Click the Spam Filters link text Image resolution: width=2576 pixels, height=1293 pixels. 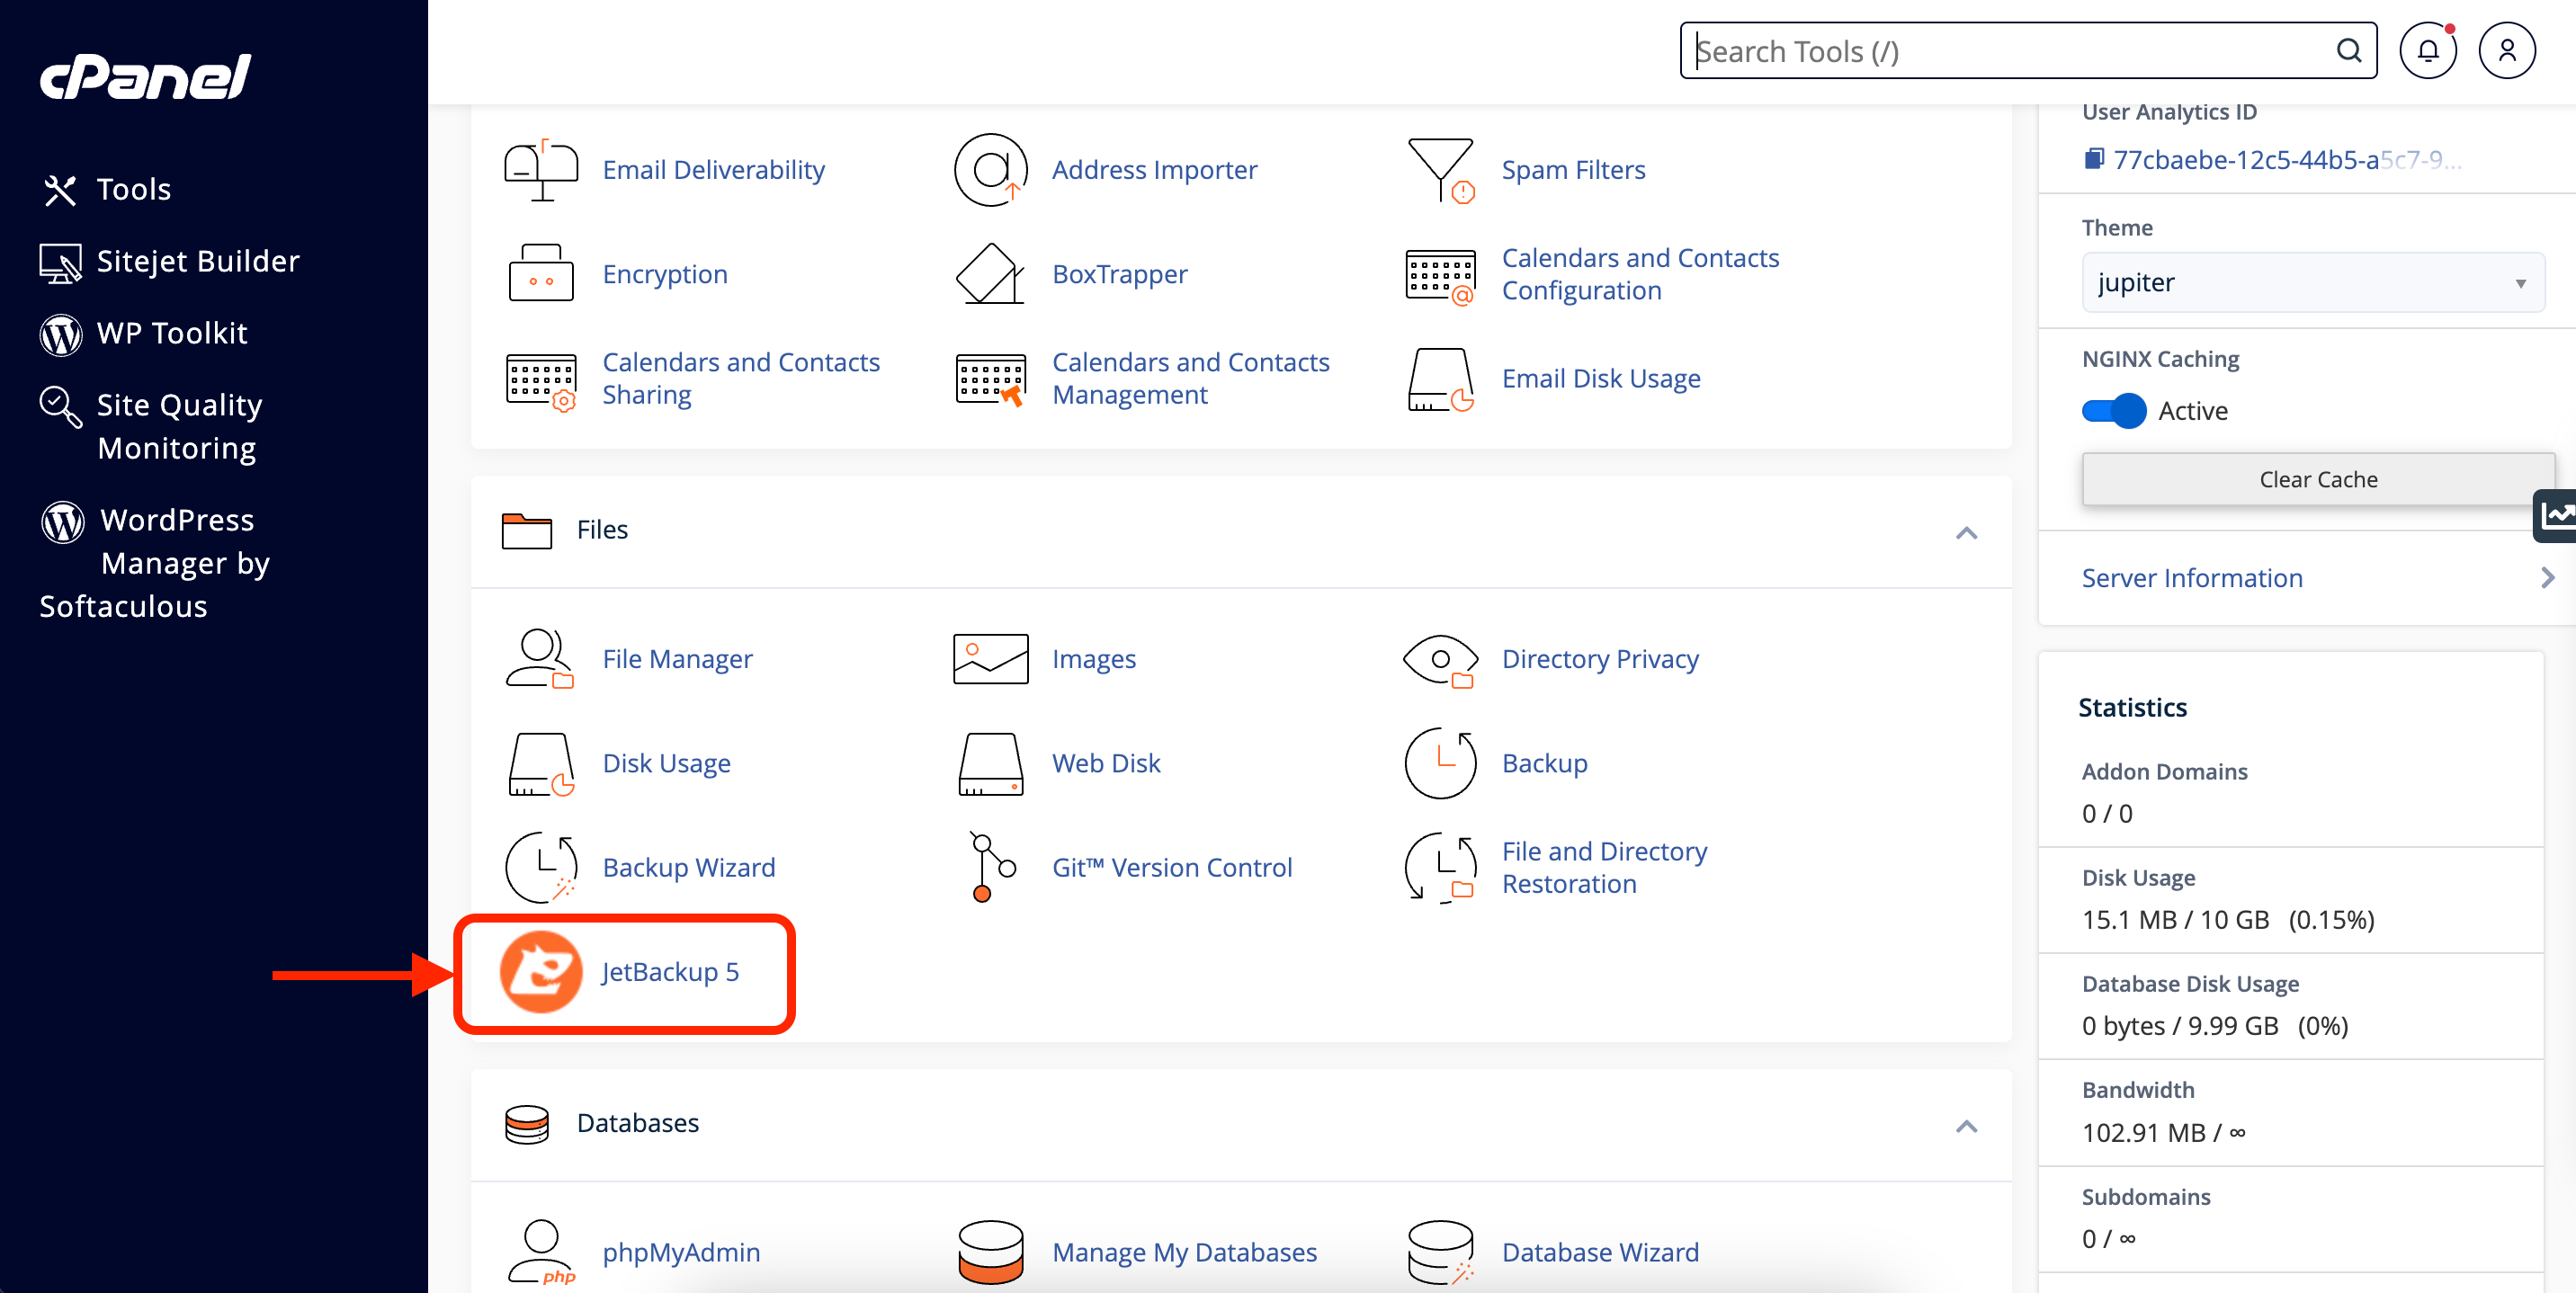(1573, 170)
